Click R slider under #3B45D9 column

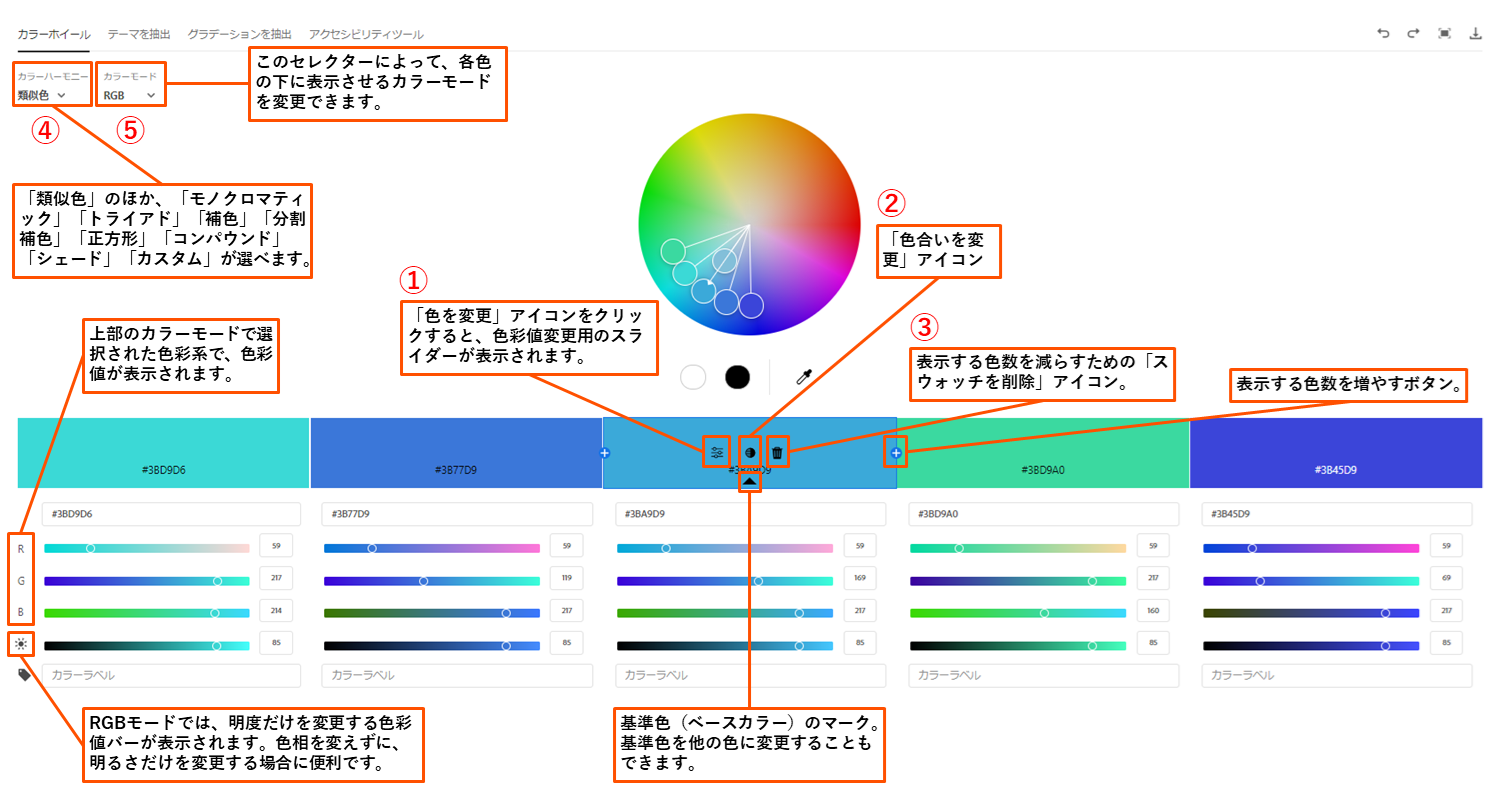[x=1311, y=548]
